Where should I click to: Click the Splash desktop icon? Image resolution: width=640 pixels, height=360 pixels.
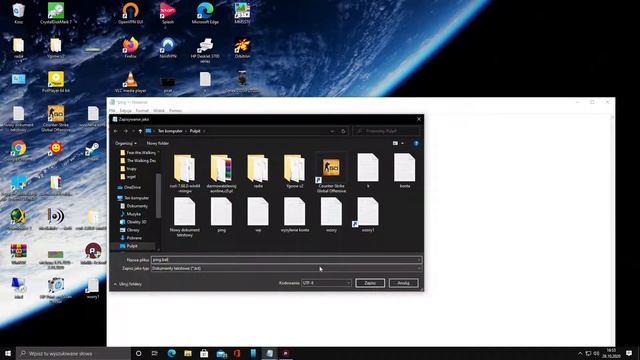(168, 13)
